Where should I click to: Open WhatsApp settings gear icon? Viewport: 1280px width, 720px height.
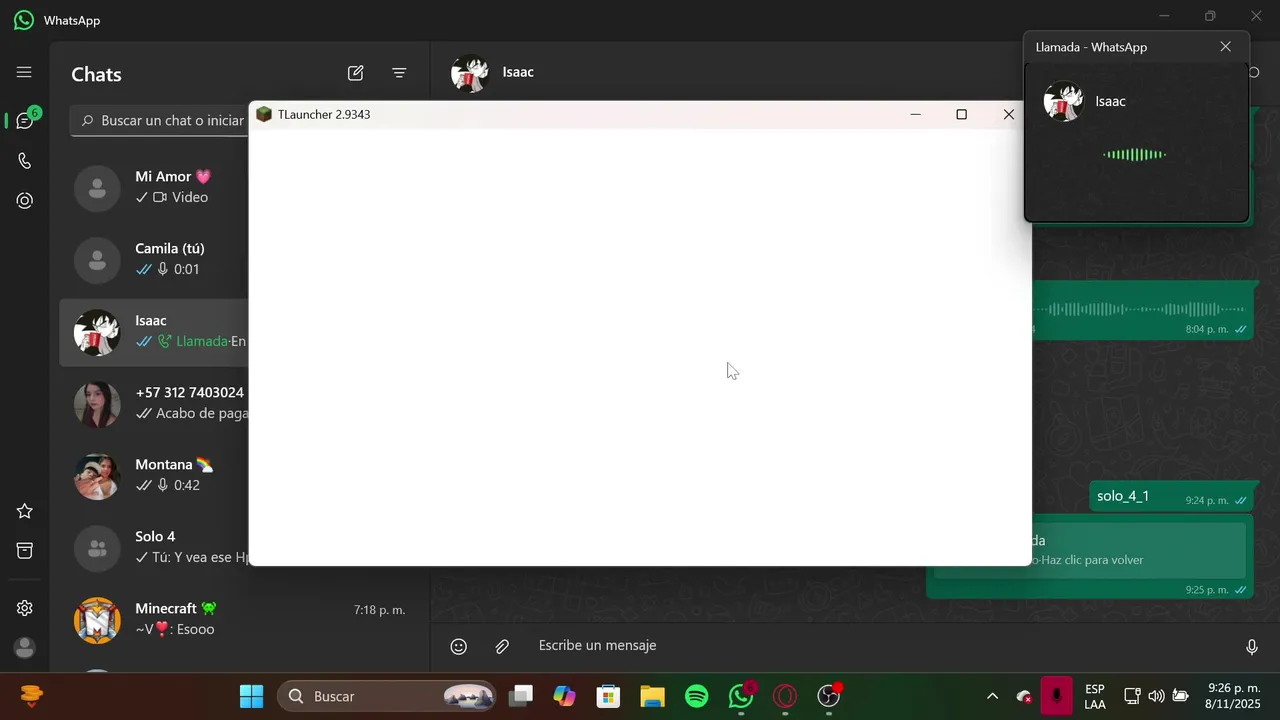[x=25, y=608]
